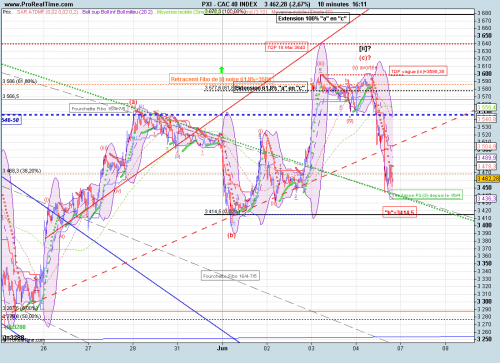500x363 pixels.
Task: Click the 3 350 price axis label
Action: click(x=484, y=263)
